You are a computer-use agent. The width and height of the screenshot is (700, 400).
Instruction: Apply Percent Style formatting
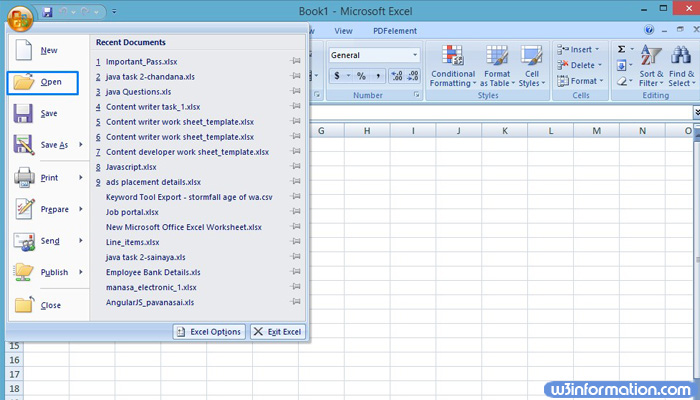pos(361,76)
